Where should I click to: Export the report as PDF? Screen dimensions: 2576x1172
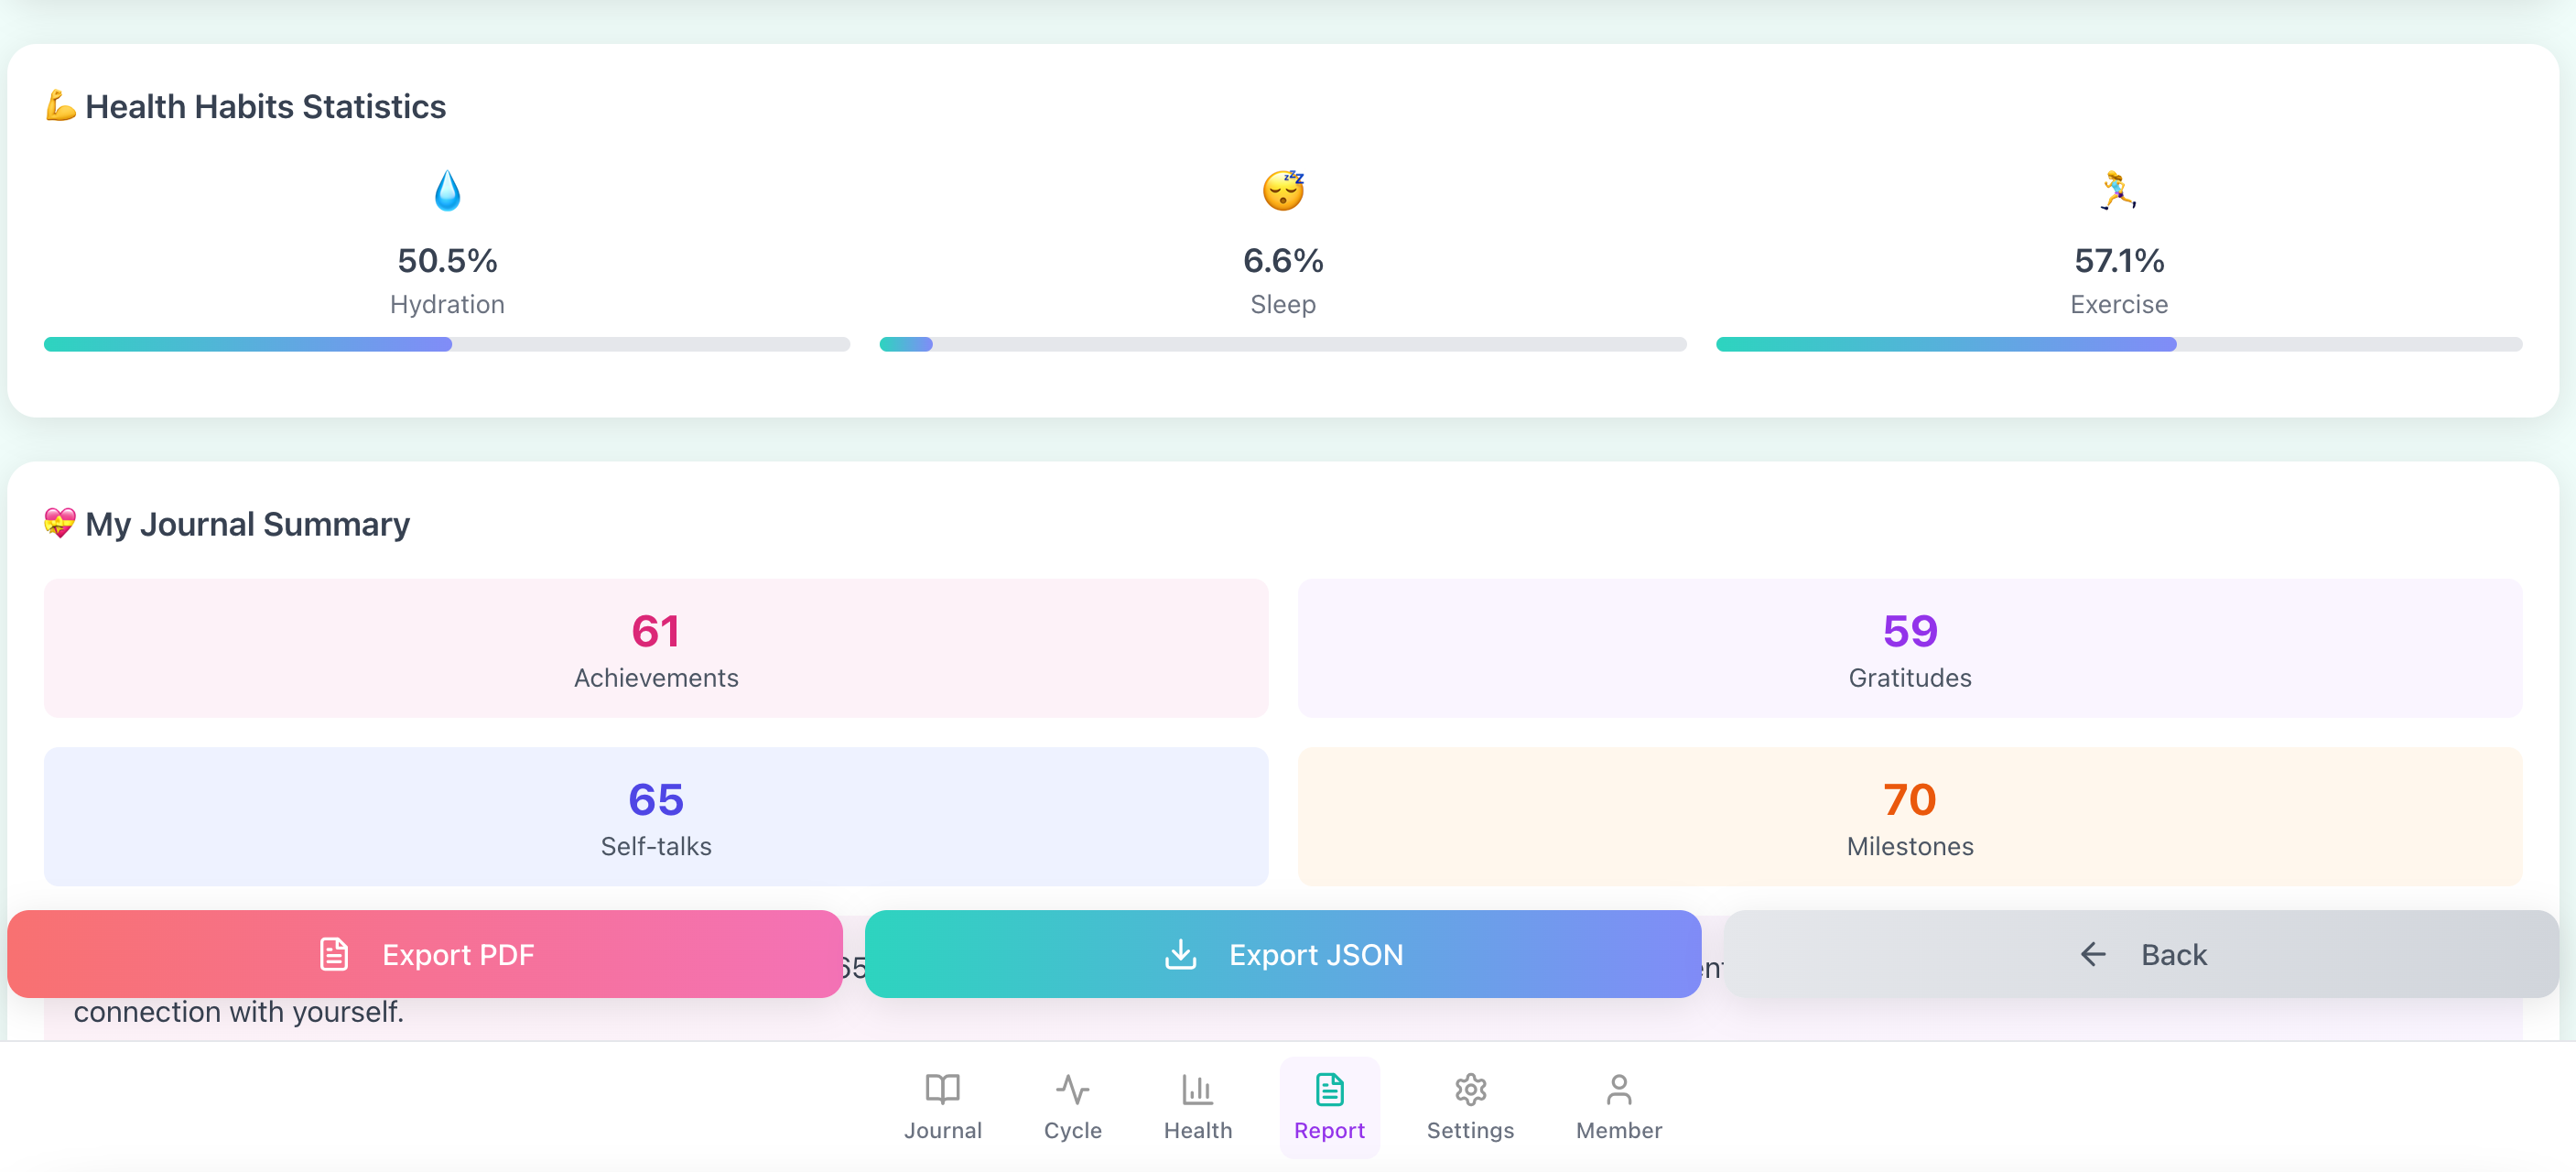coord(425,954)
